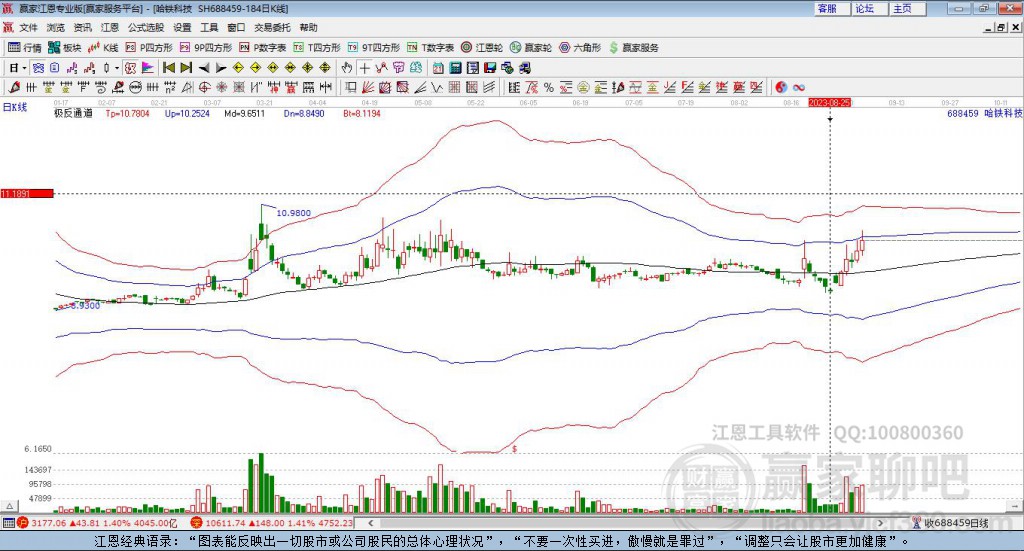Click the first yellow diamond arrow icon
The width and height of the screenshot is (1024, 551).
[238, 68]
